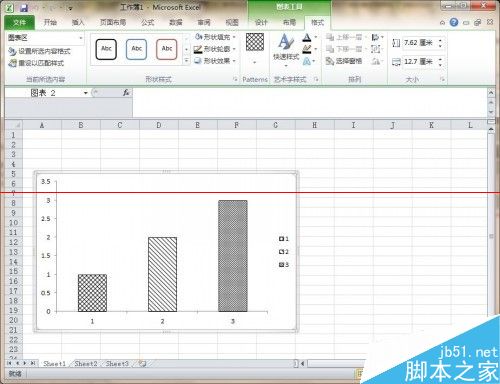Switch to Sheet1 tab

coord(54,364)
